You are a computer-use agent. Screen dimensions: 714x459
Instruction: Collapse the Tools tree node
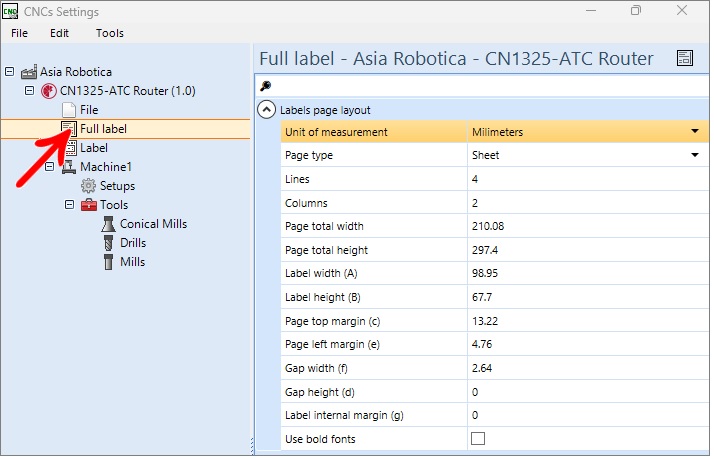click(70, 205)
